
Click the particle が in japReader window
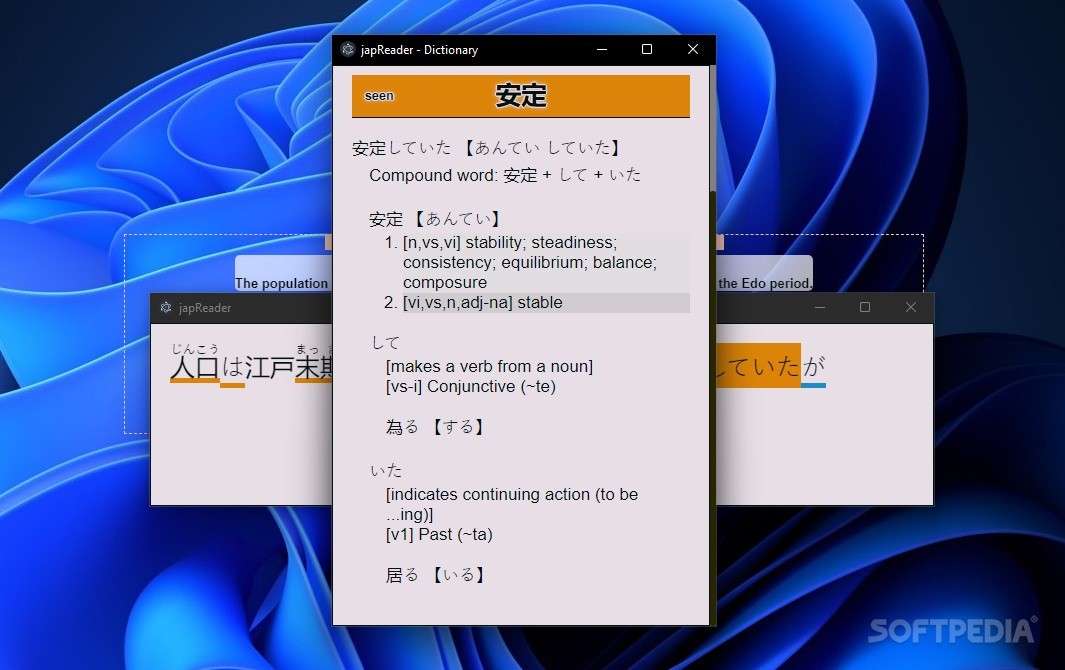tap(814, 367)
